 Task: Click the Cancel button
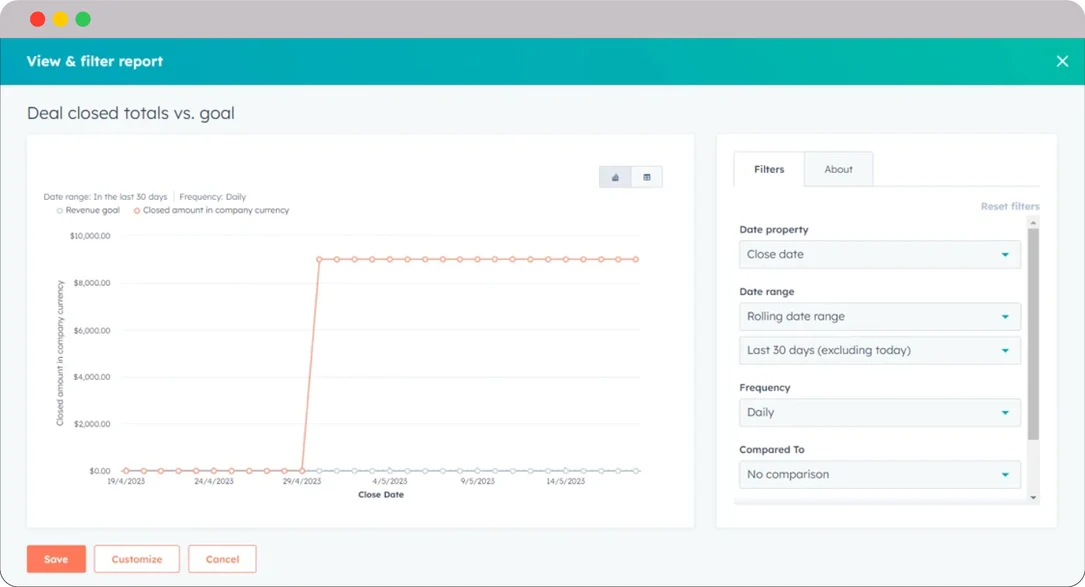[222, 559]
